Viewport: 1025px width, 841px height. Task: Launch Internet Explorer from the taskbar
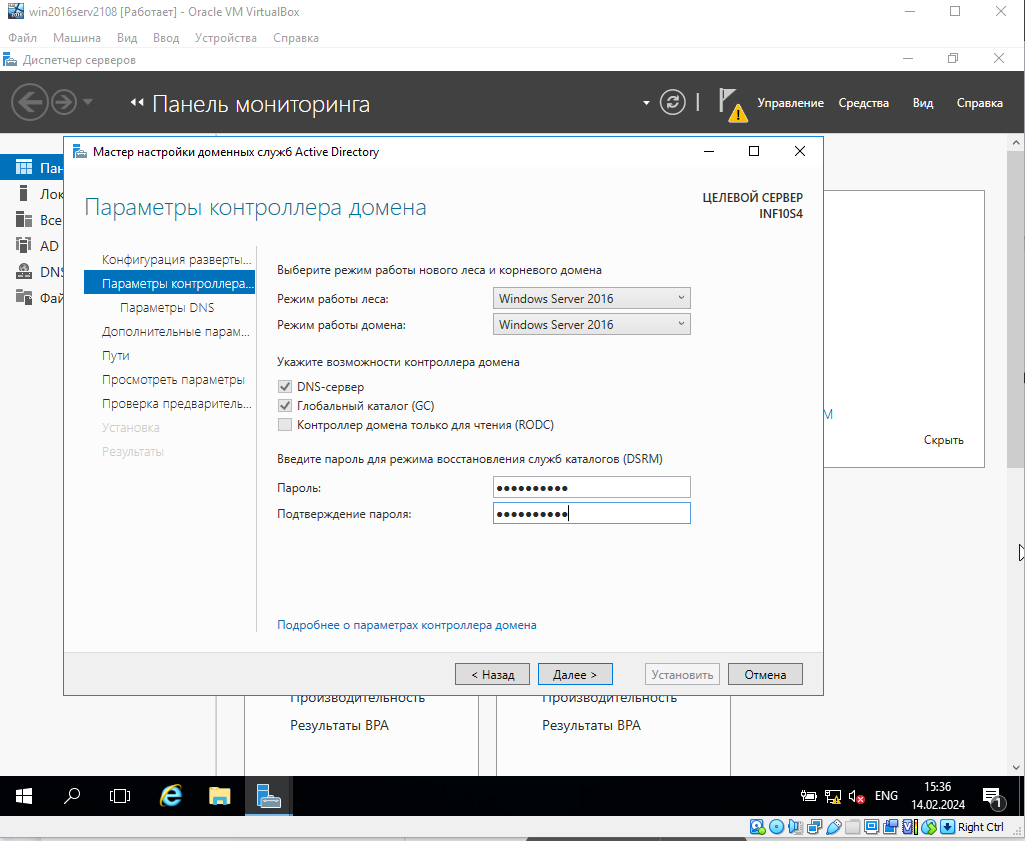[171, 796]
